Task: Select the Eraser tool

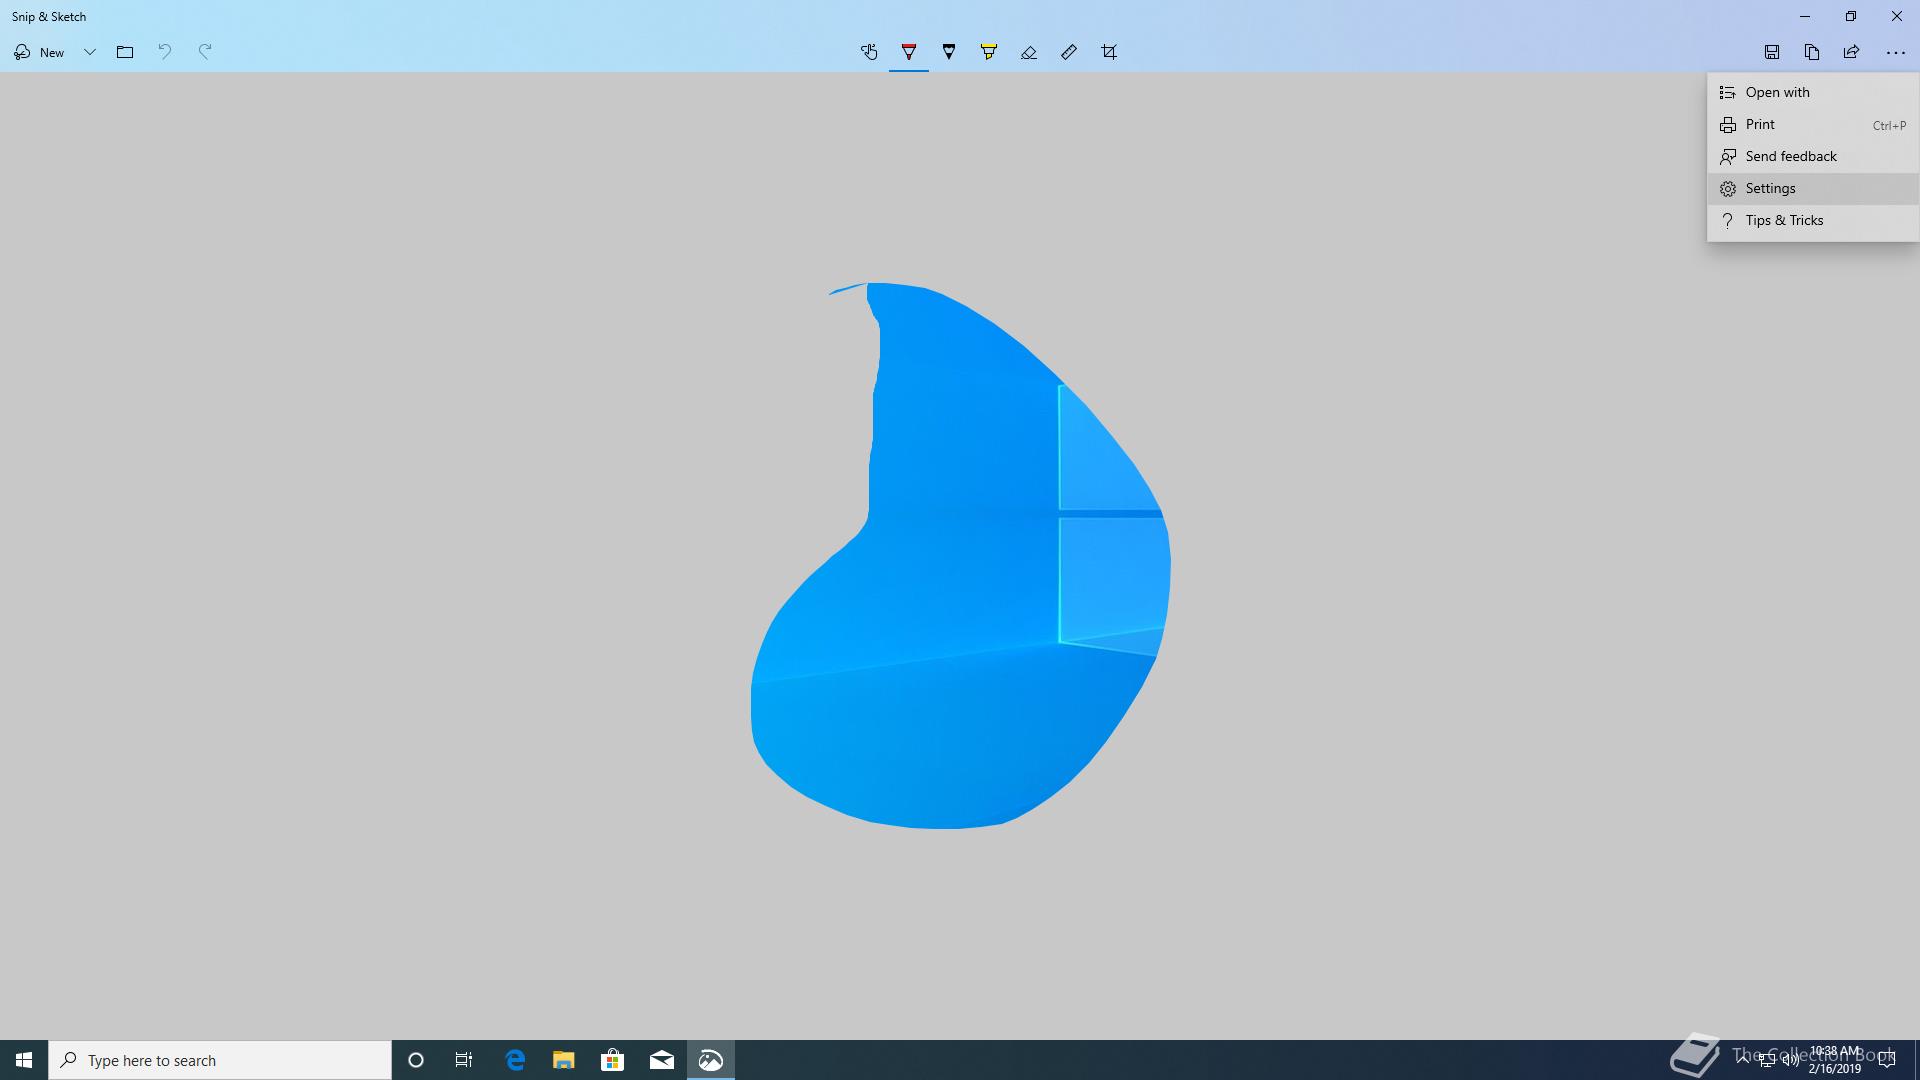Action: click(x=1029, y=52)
